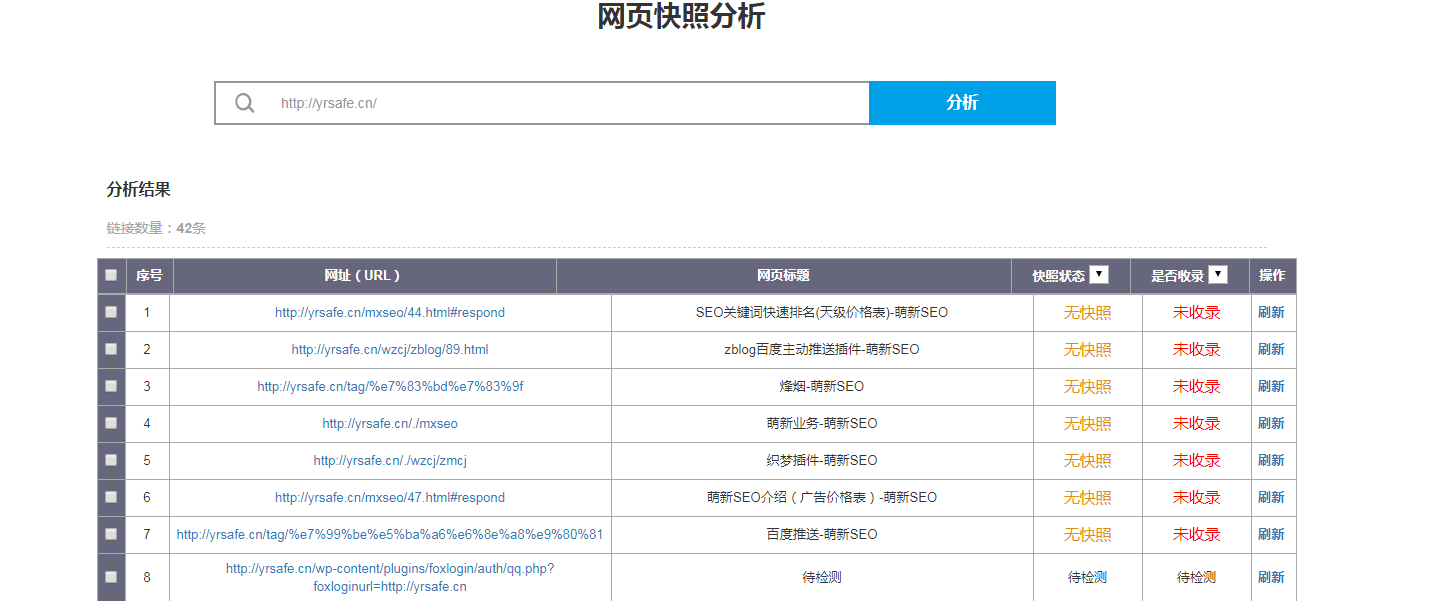Screen dimensions: 1450x603
Task: Open the 47.html#respond URL link
Action: point(390,498)
